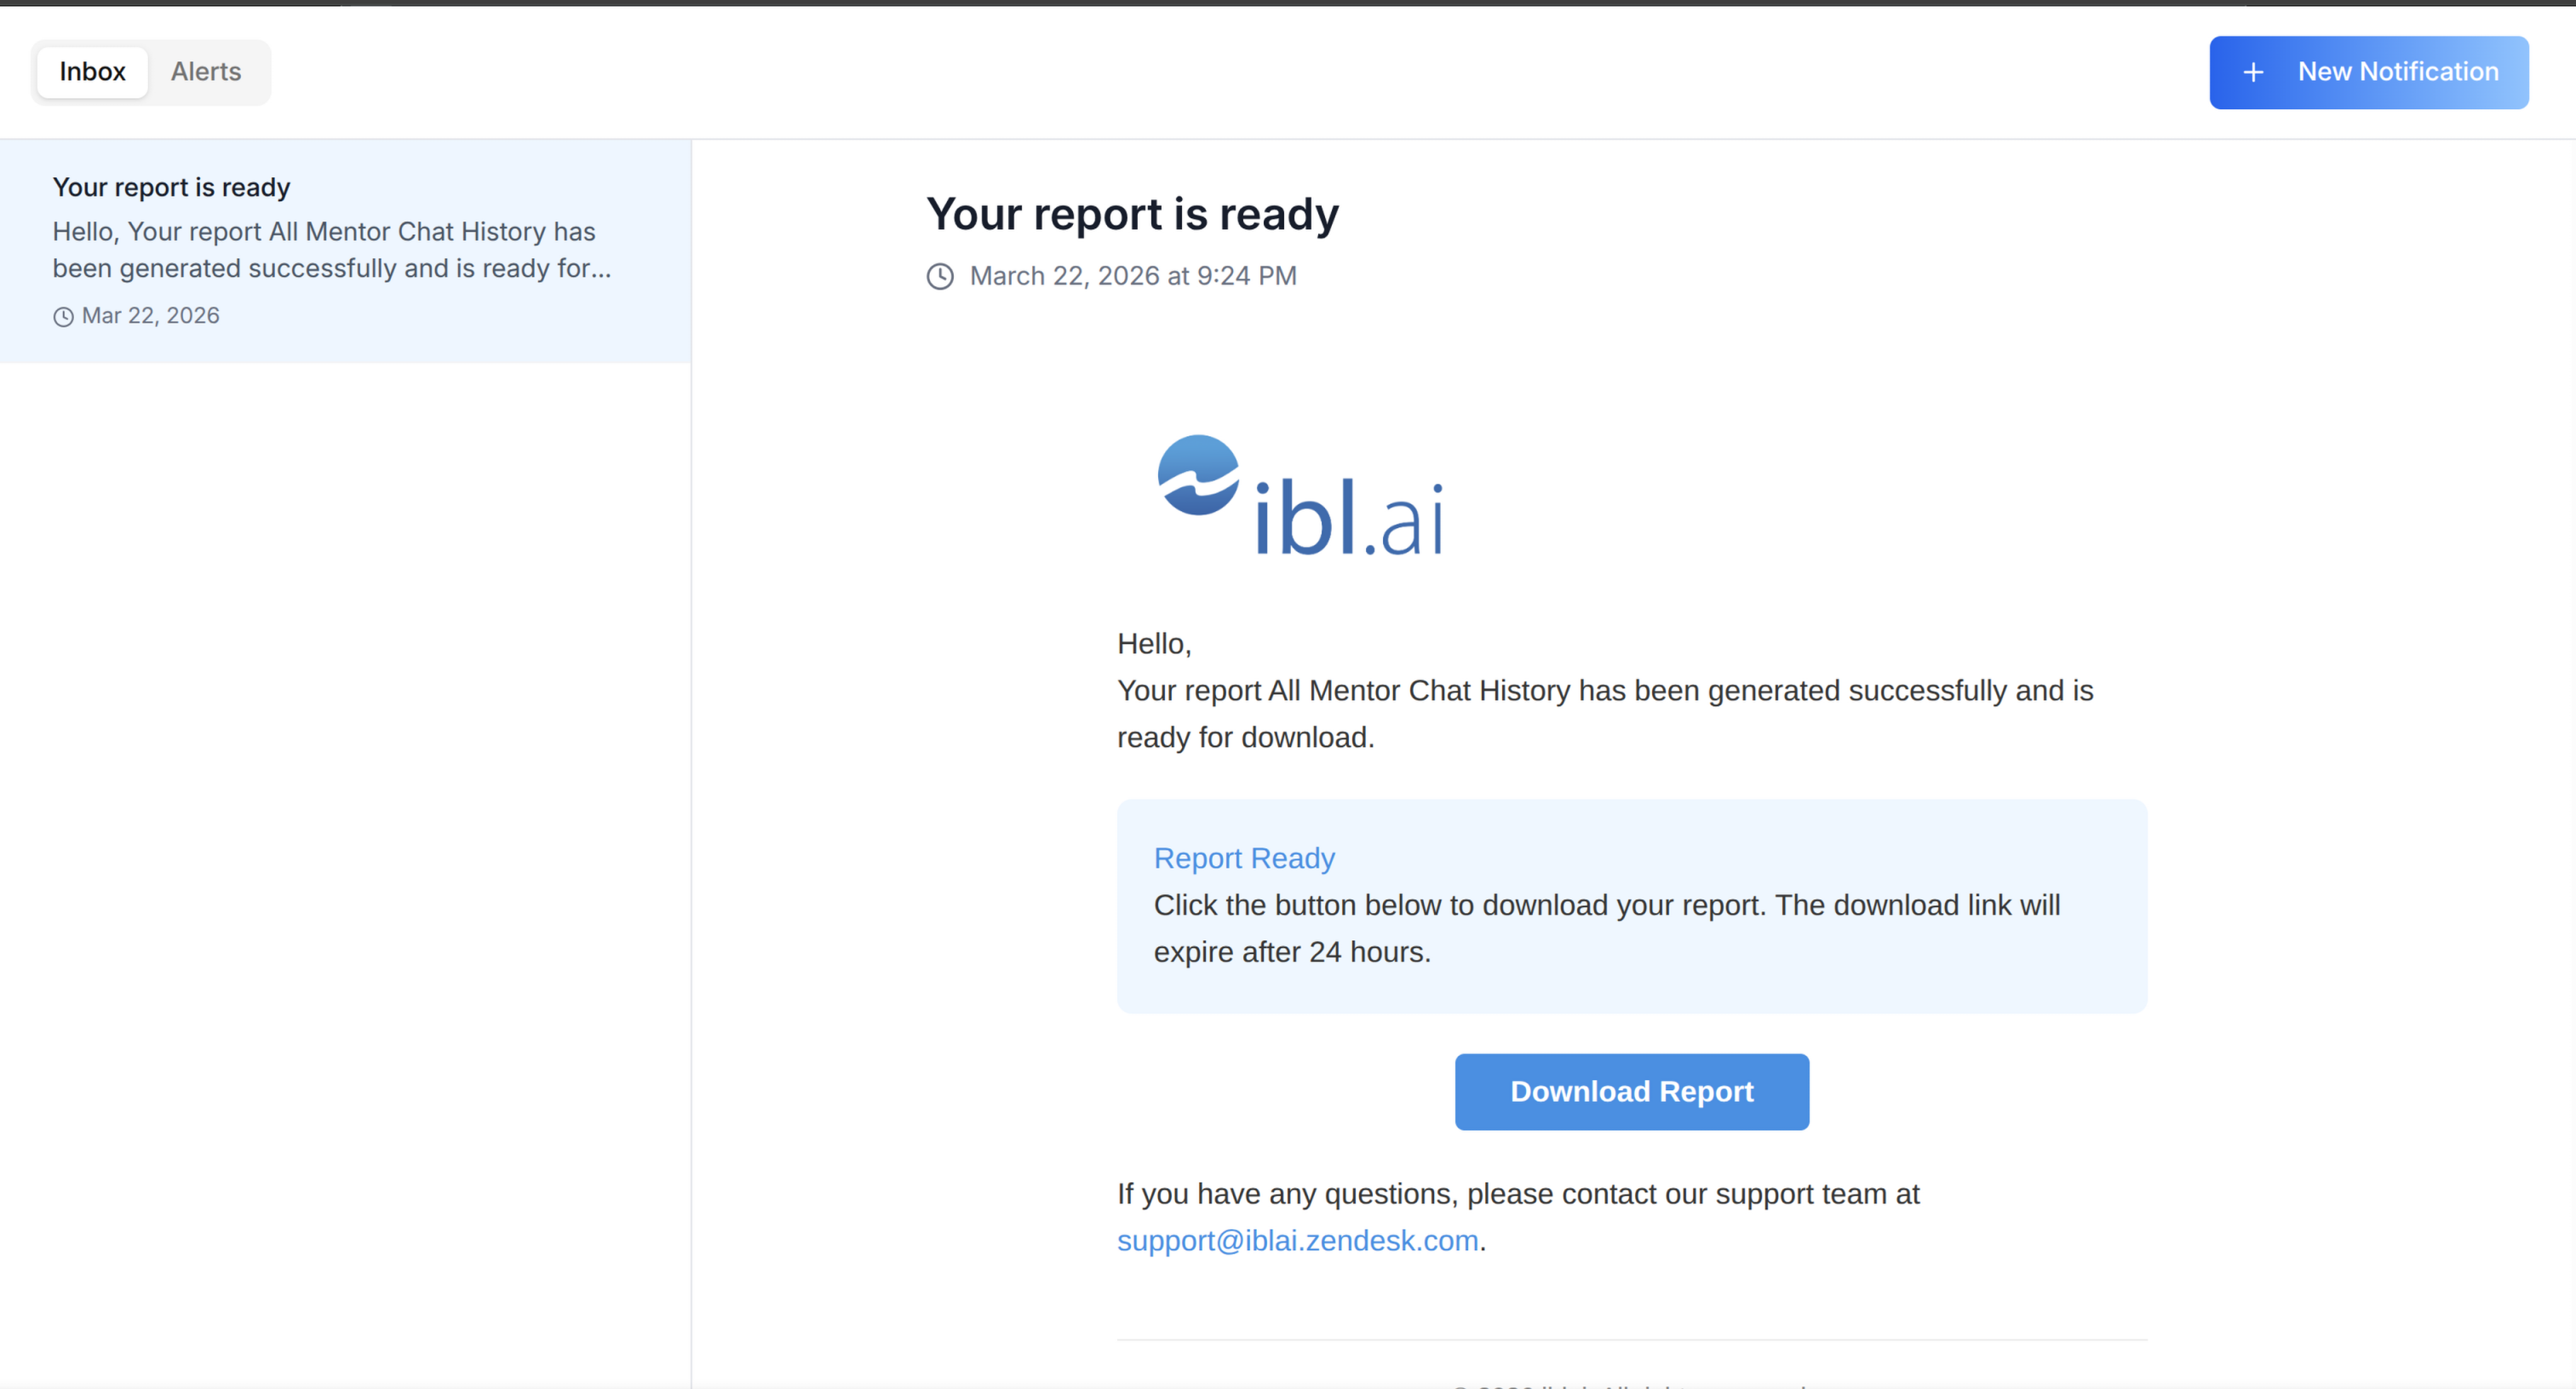Click the Report Ready heading in blue box
The height and width of the screenshot is (1389, 2576).
point(1243,858)
